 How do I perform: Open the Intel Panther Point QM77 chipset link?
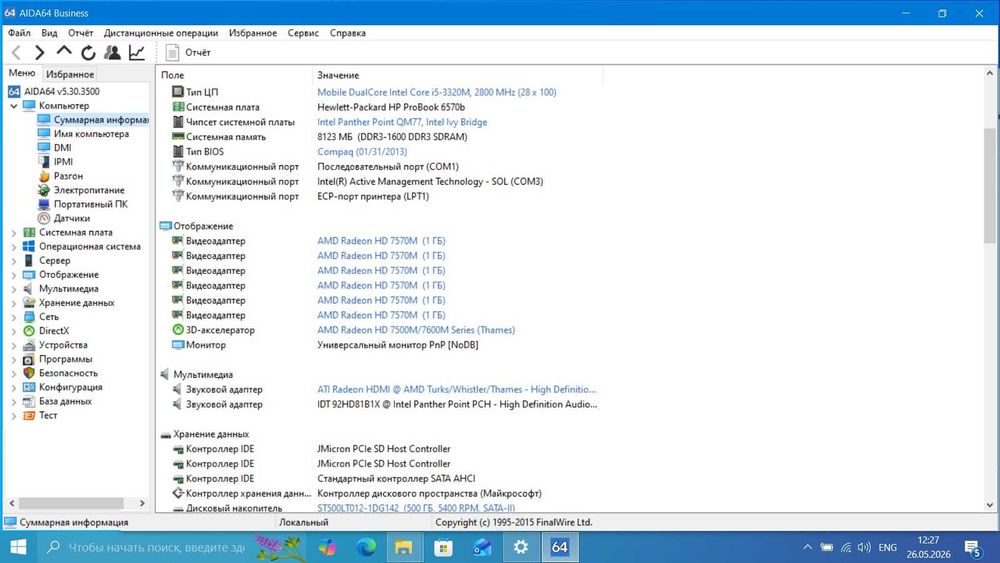point(402,122)
